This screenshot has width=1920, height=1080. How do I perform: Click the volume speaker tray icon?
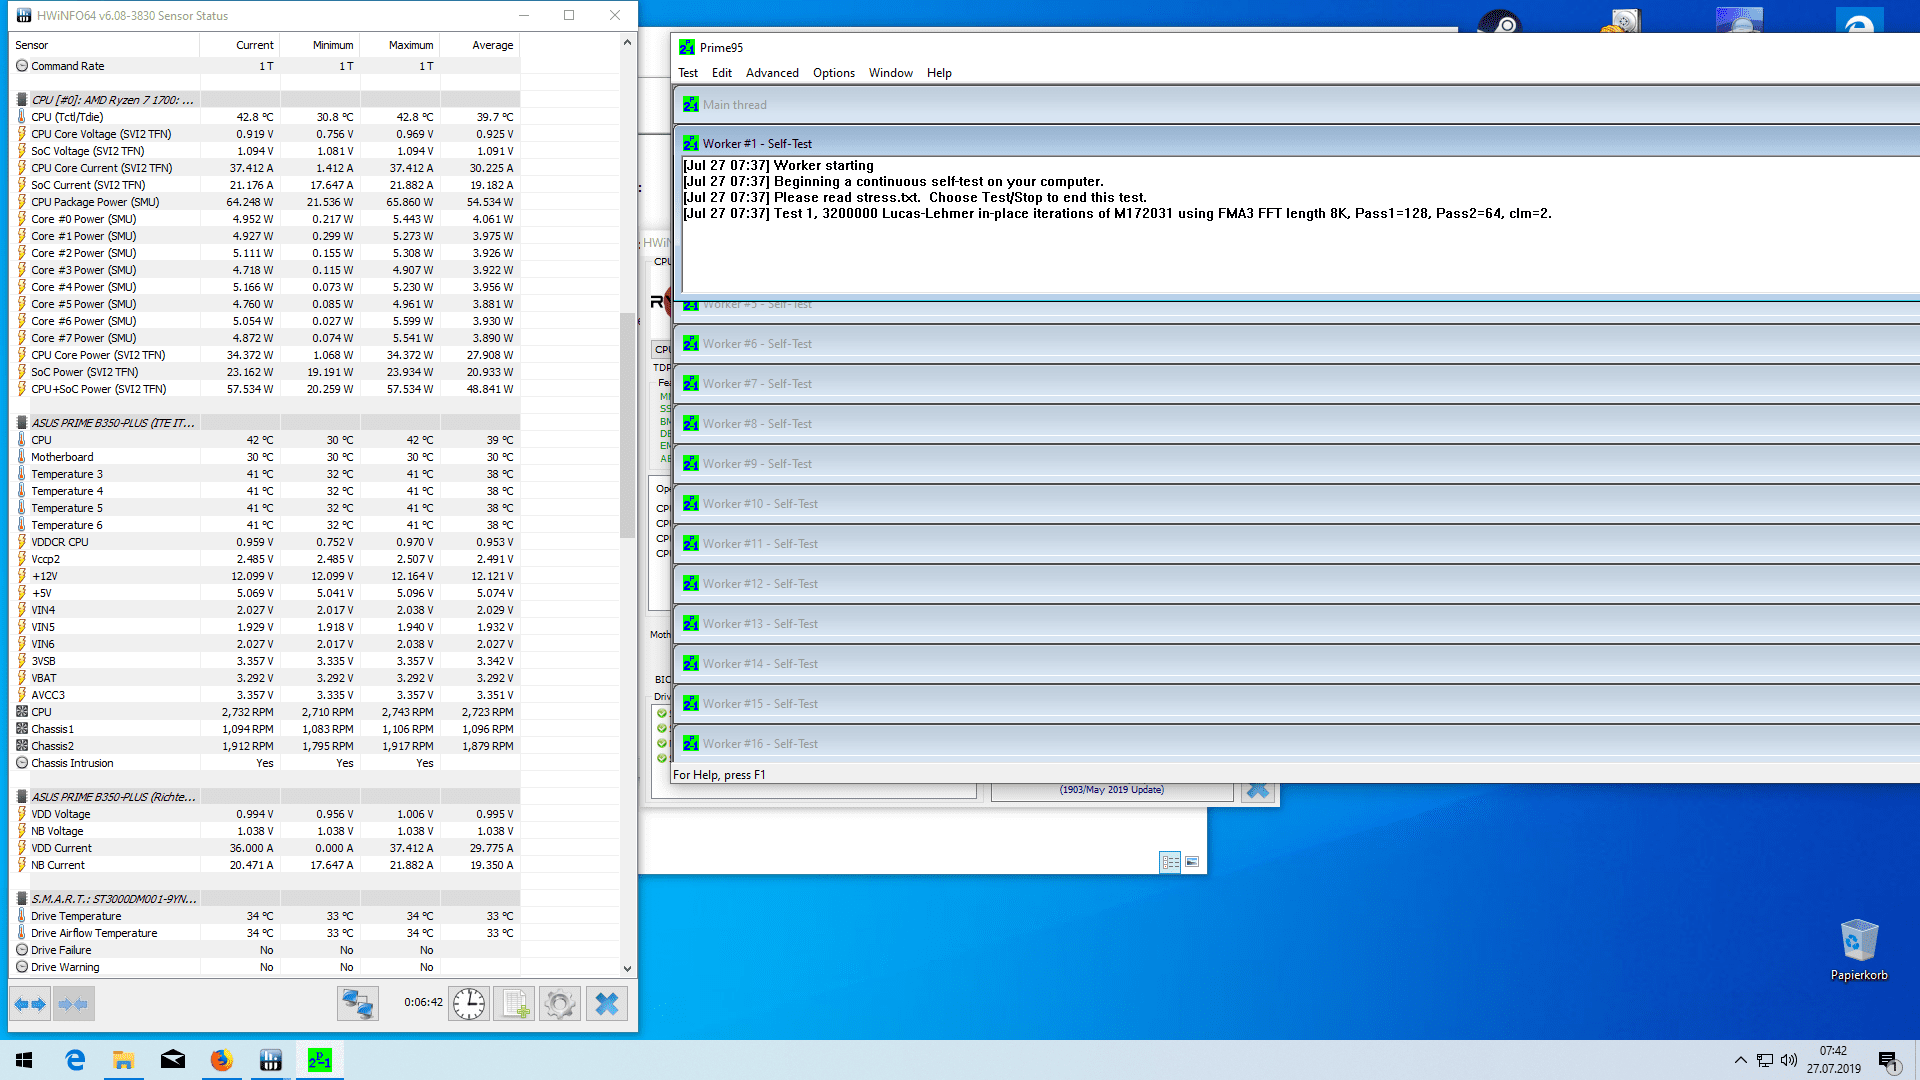click(x=1789, y=1060)
